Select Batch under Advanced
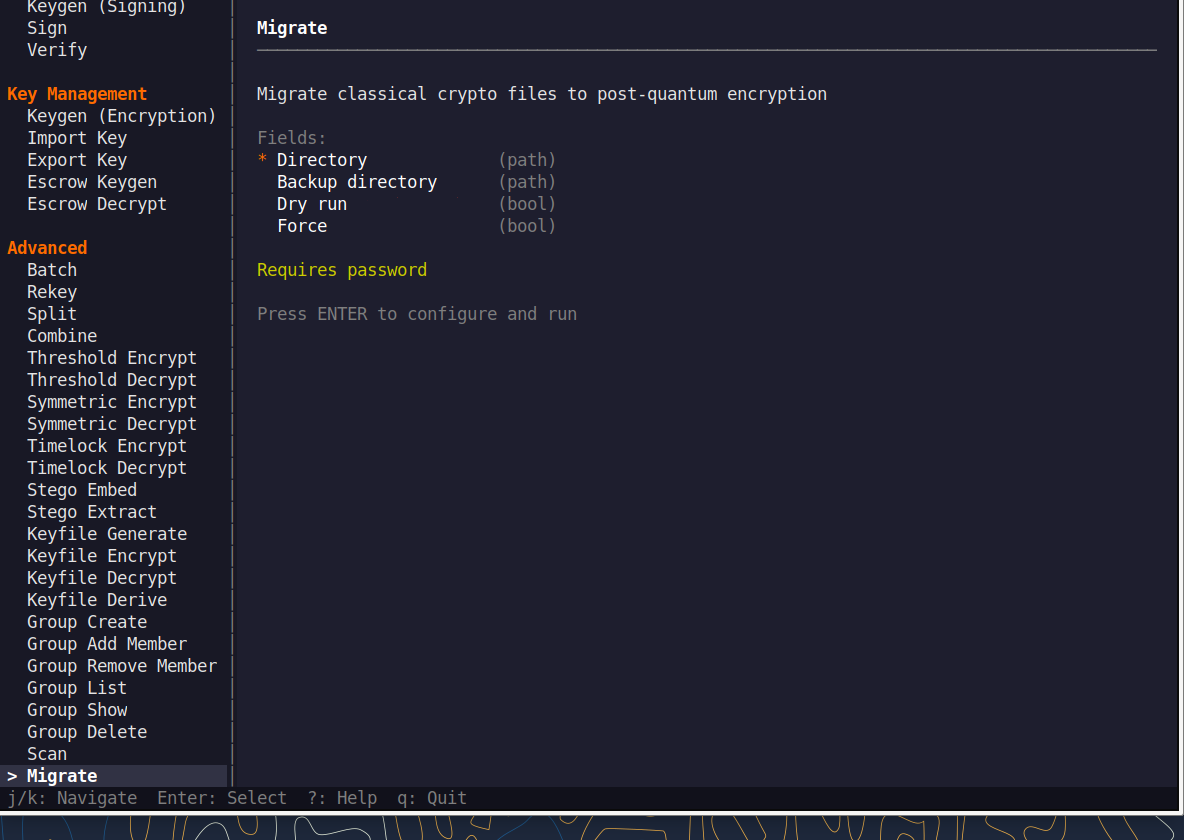Viewport: 1184px width, 840px height. tap(52, 270)
